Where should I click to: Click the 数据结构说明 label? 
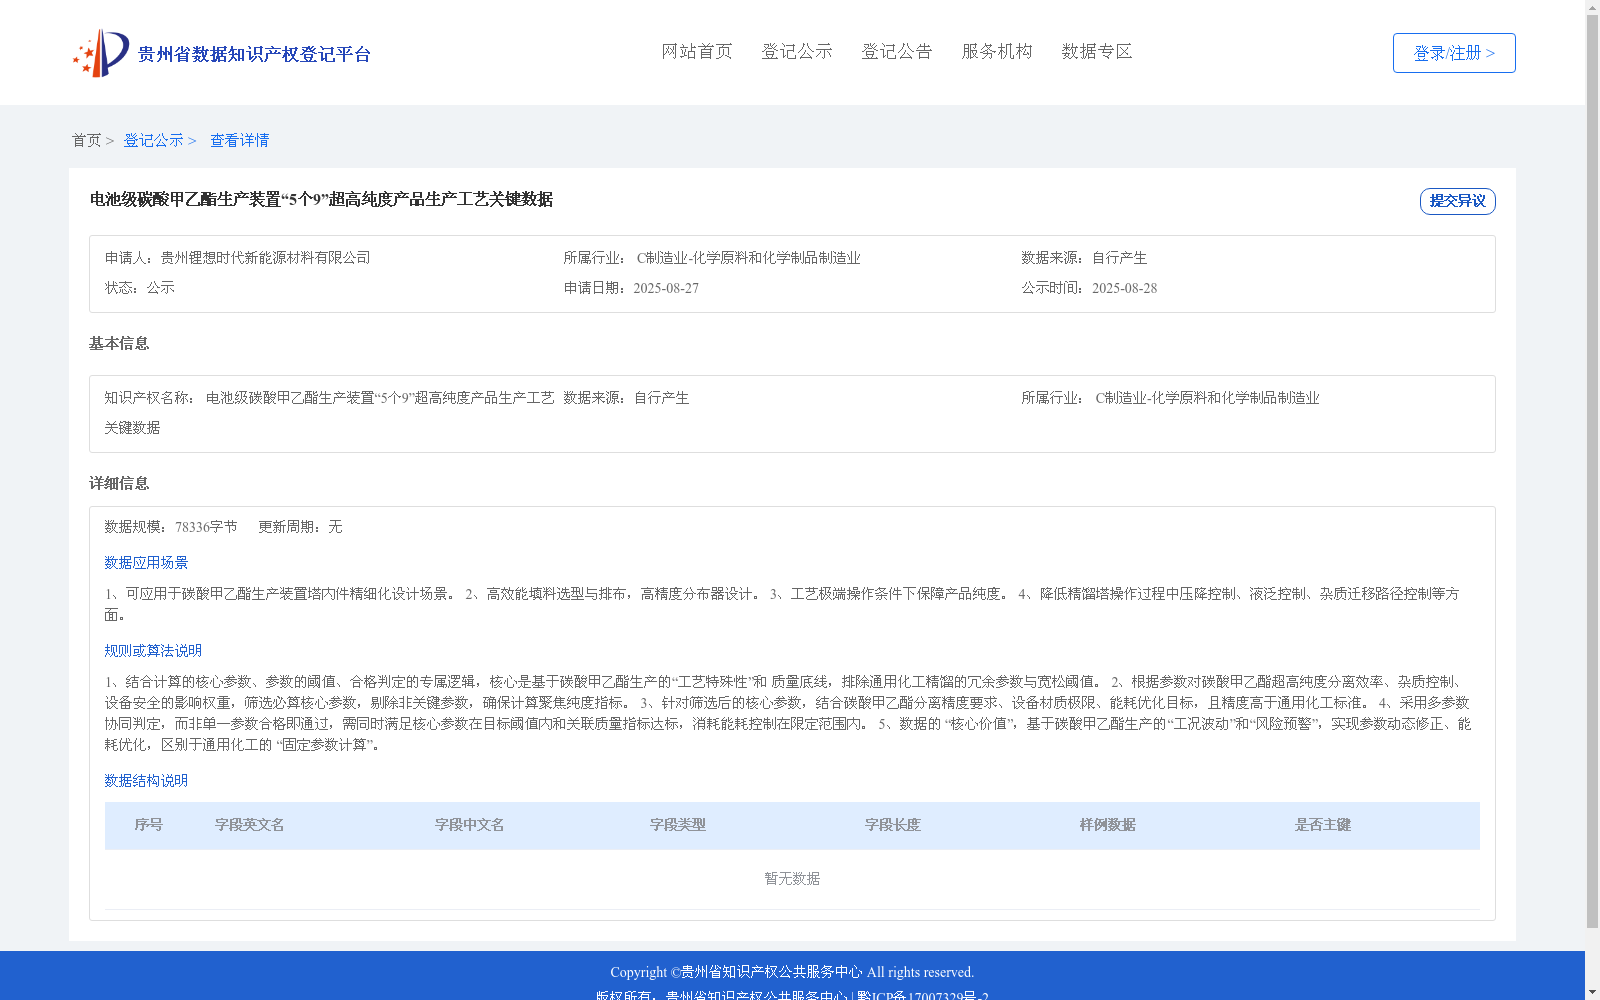coord(146,781)
